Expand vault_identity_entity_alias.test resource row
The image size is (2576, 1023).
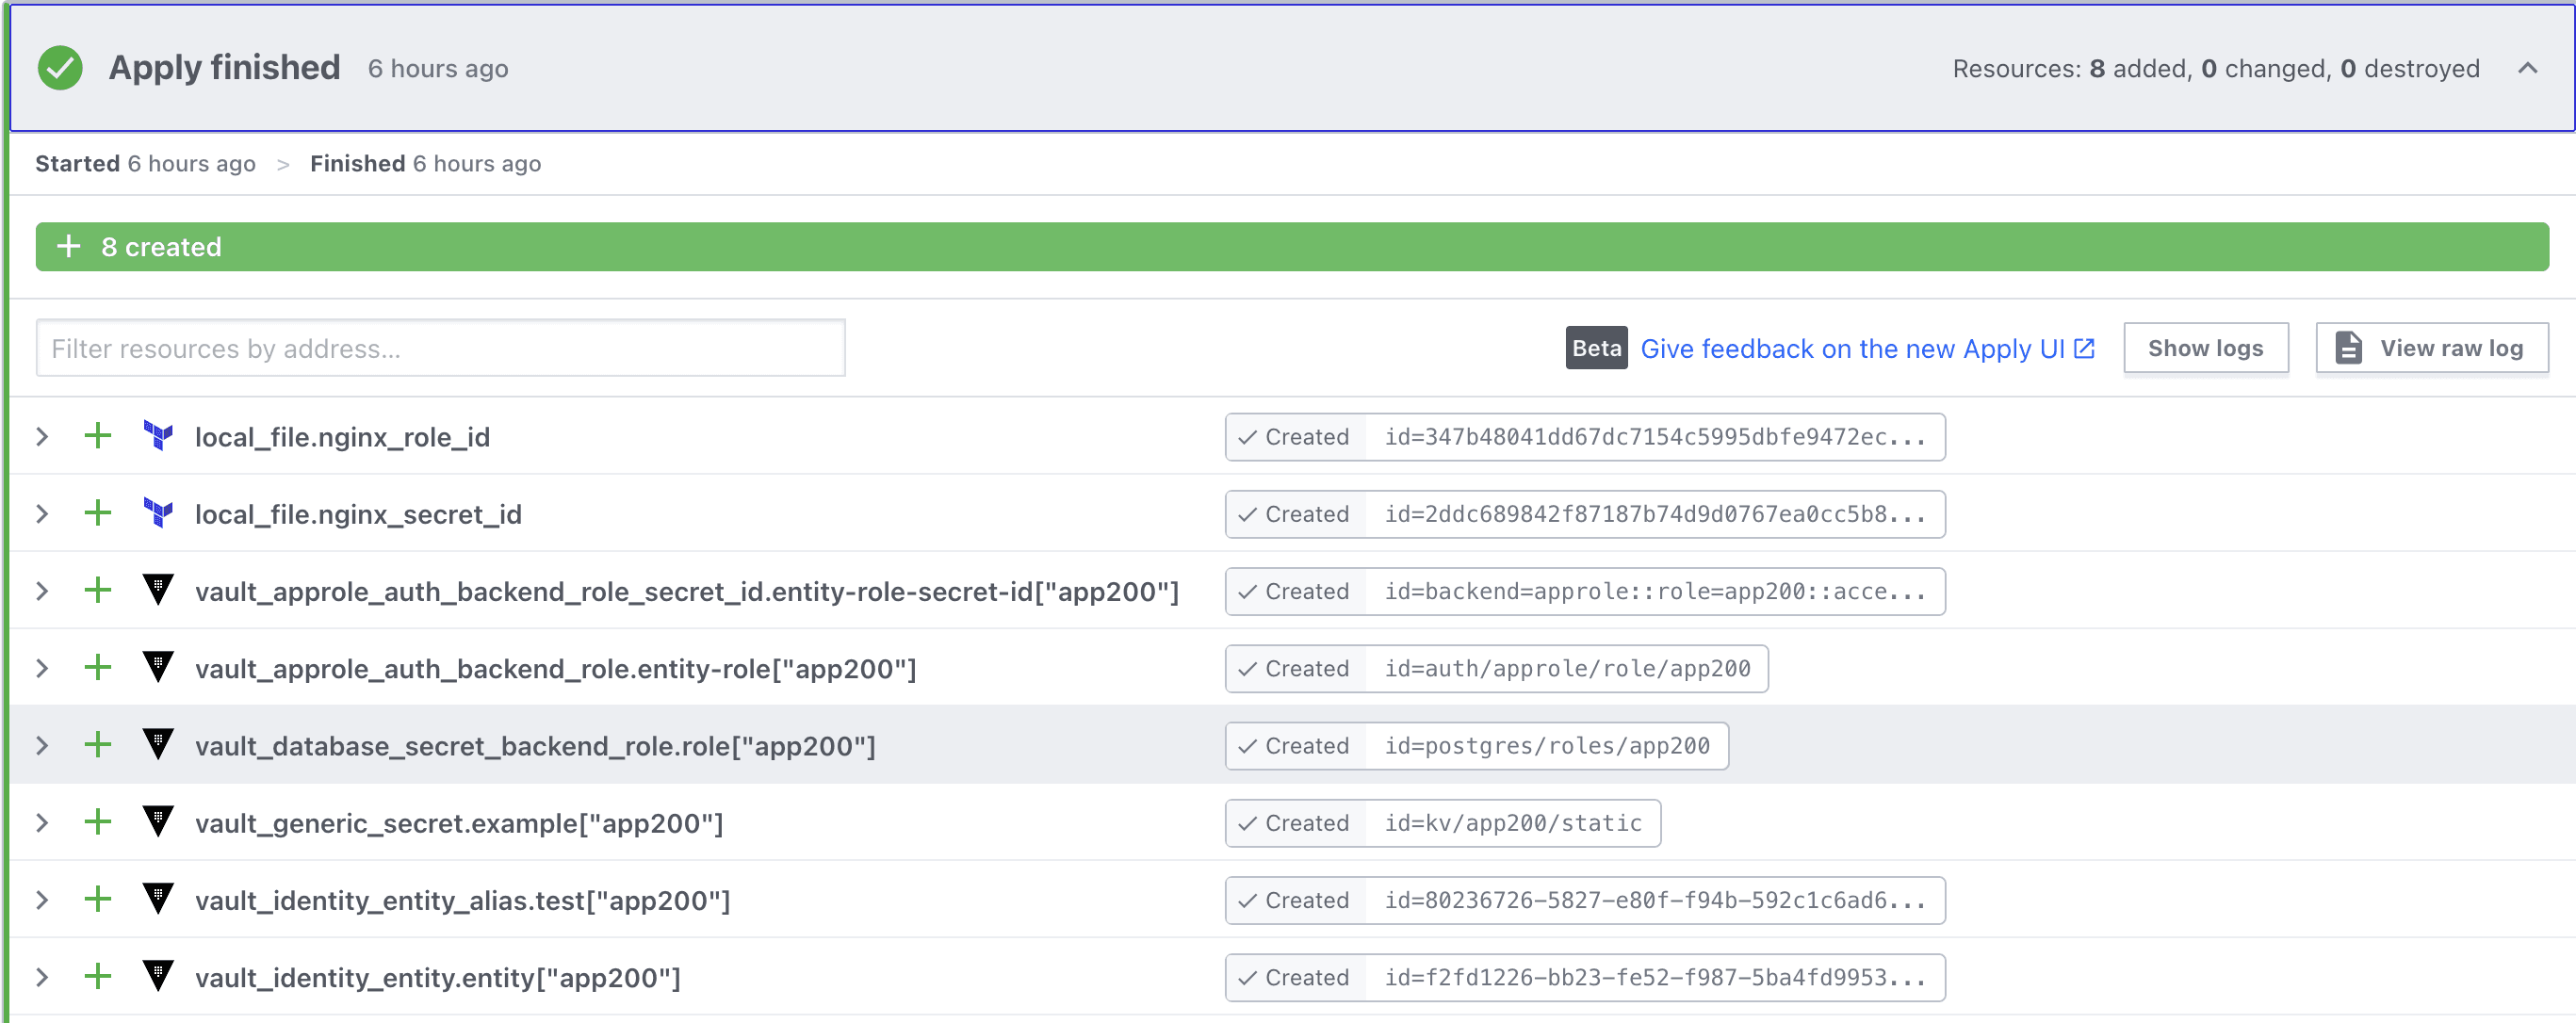tap(42, 900)
